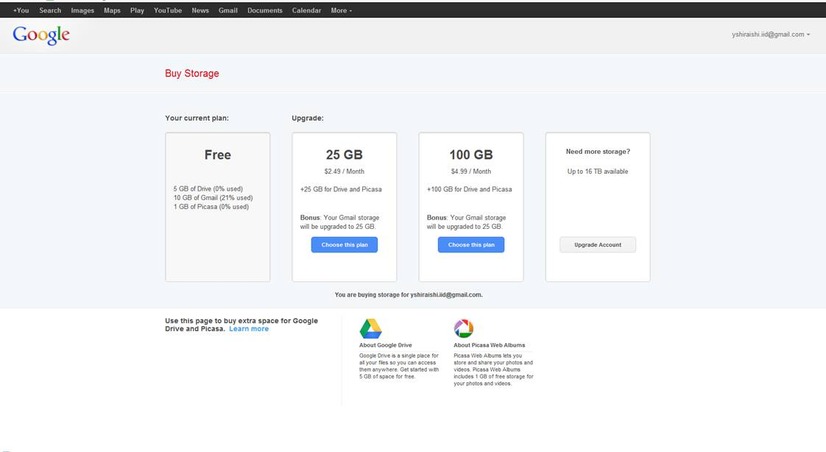Screen dimensions: 826x452
Task: Open the Google Drive icon
Action: pos(370,329)
